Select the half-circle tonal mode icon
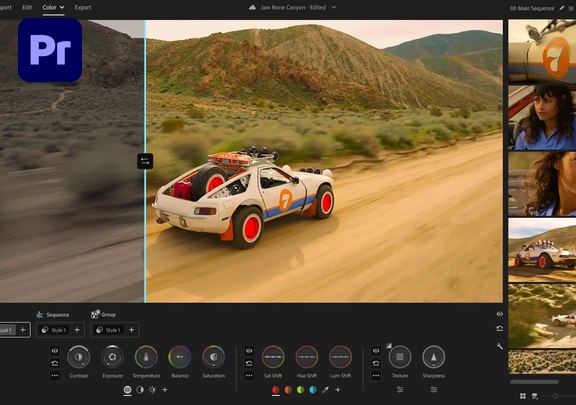Image resolution: width=576 pixels, height=405 pixels. click(x=140, y=390)
